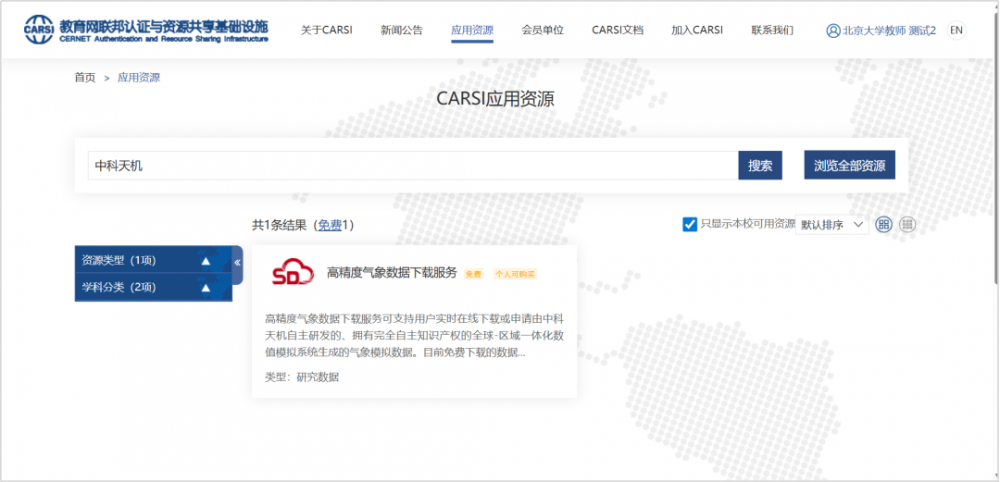
Task: Open the CARSI文档 menu item
Action: point(617,30)
